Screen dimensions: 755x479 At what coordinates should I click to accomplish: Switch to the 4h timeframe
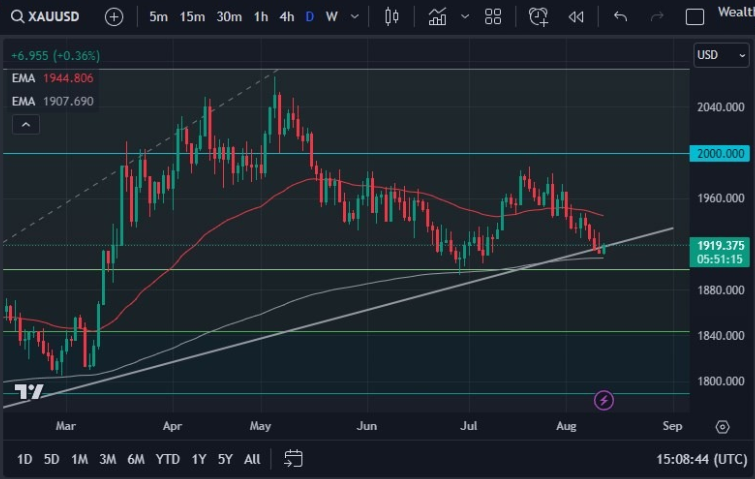(287, 17)
